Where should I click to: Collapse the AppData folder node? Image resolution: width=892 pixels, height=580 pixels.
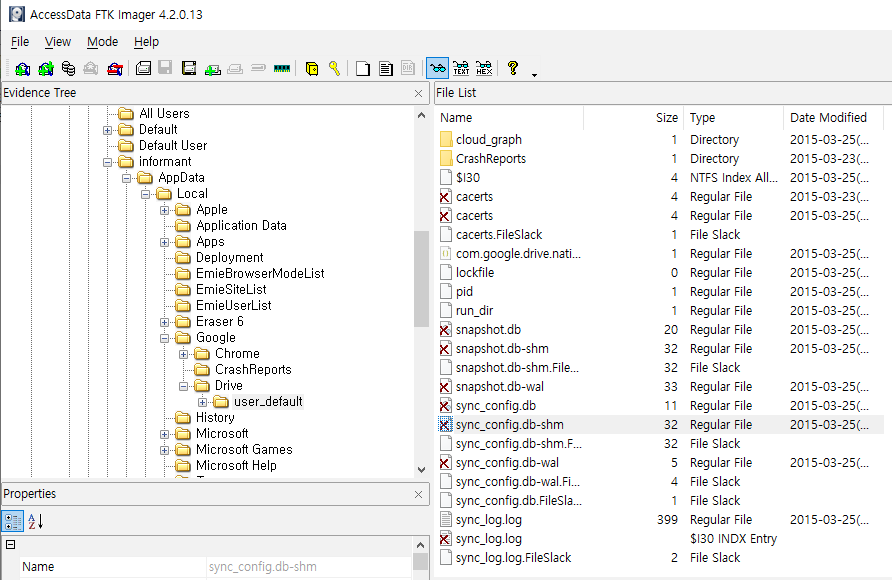pyautogui.click(x=126, y=178)
